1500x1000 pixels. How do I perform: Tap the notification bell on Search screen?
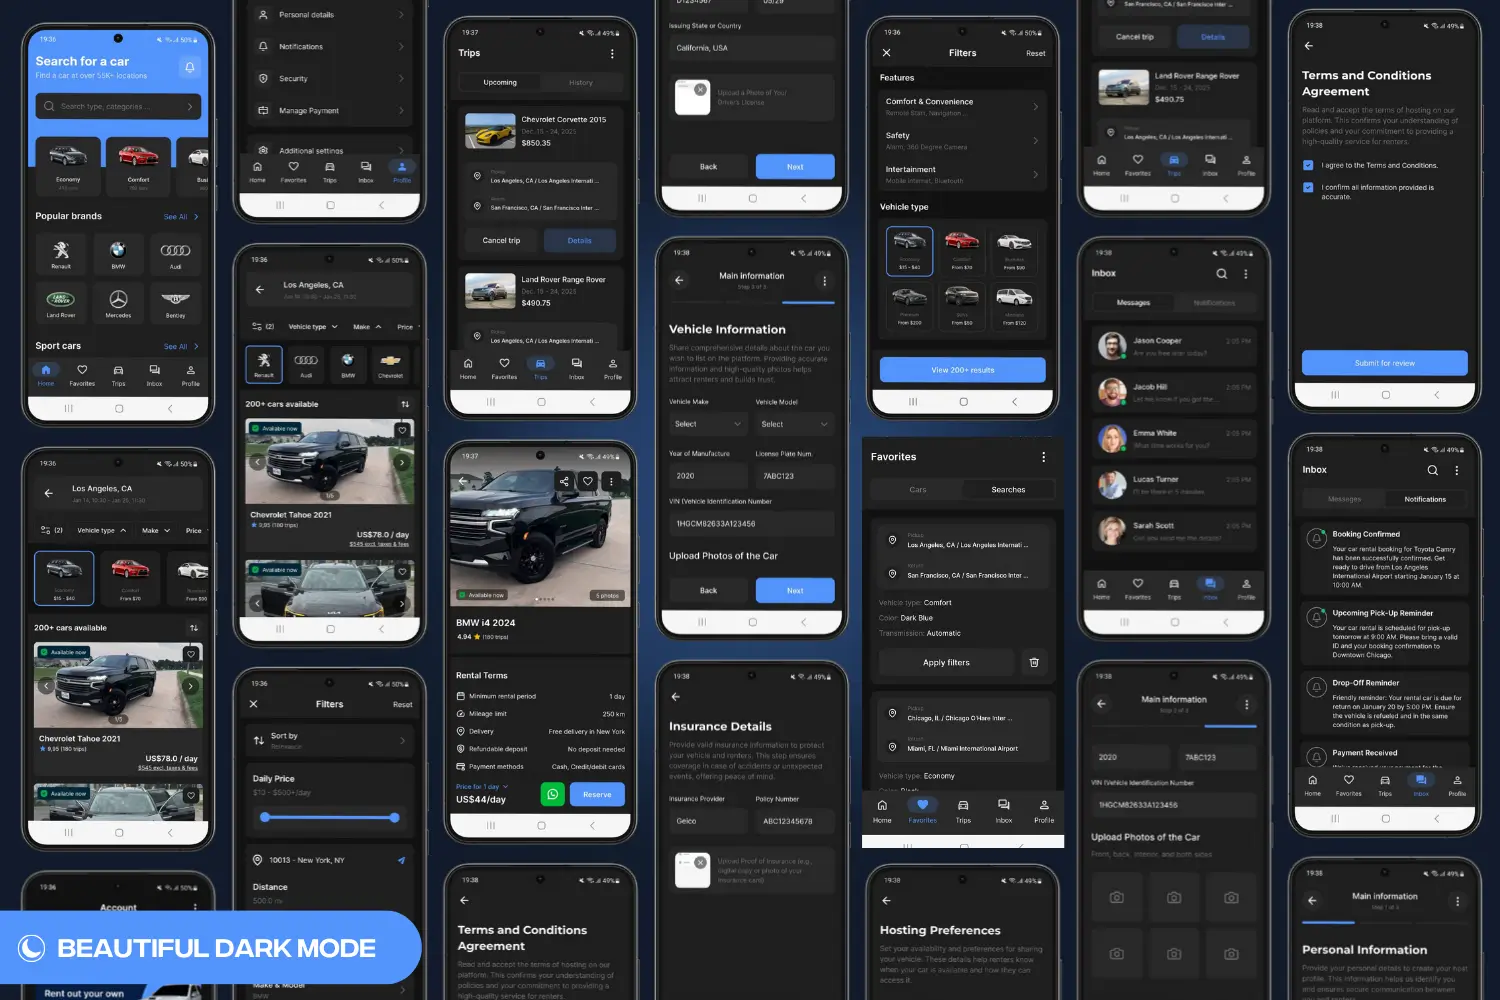[x=189, y=67]
